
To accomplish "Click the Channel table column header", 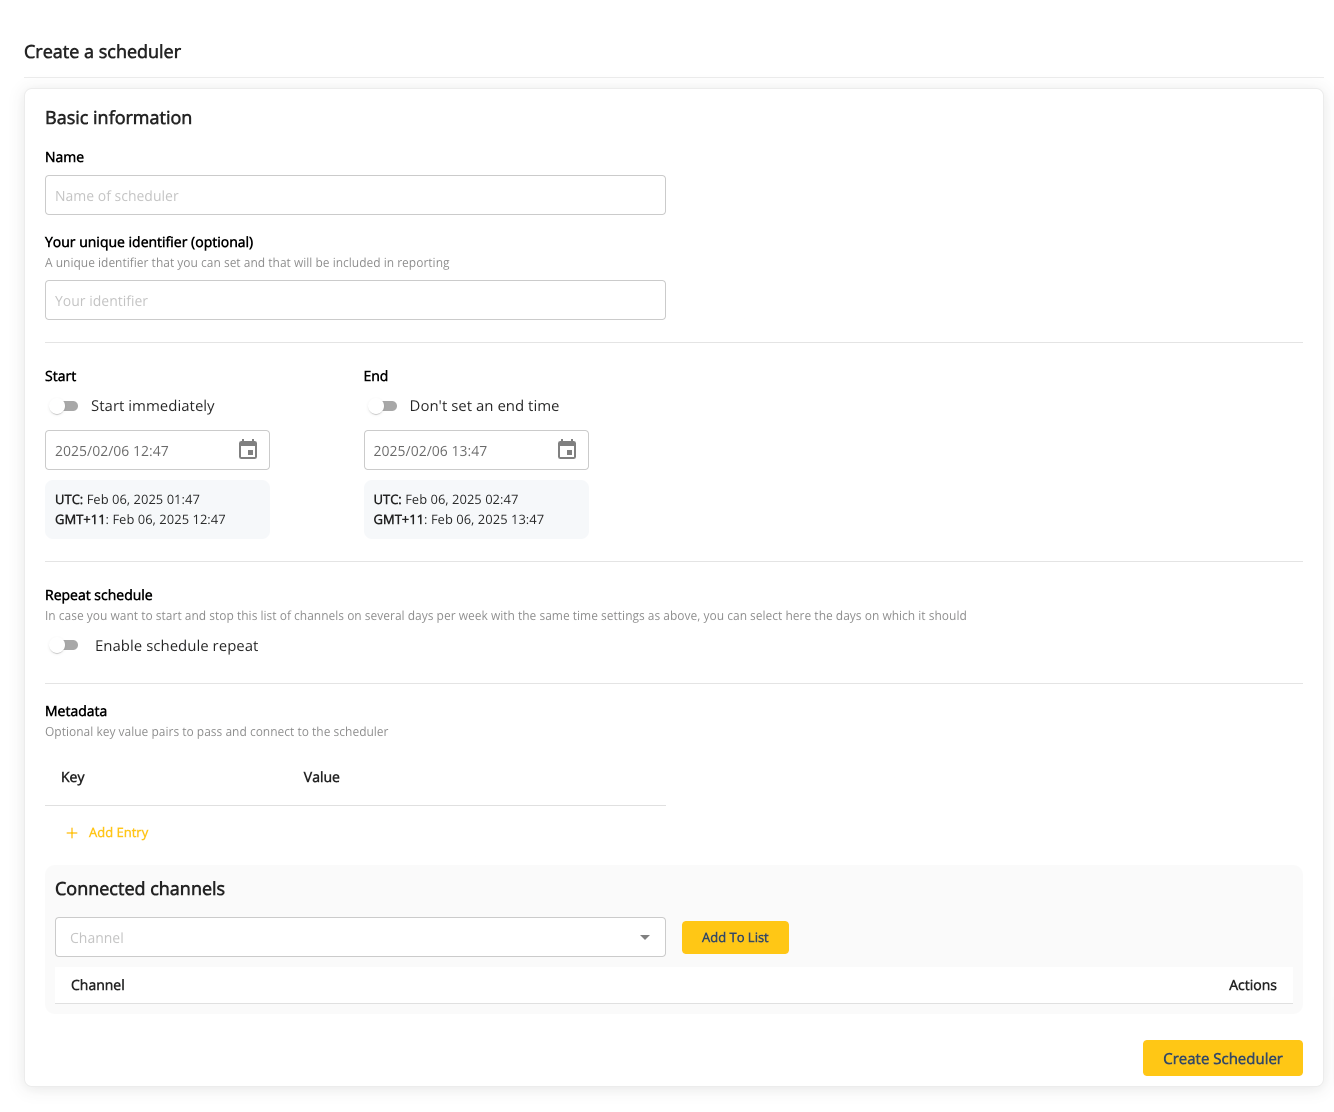I will click(x=98, y=985).
